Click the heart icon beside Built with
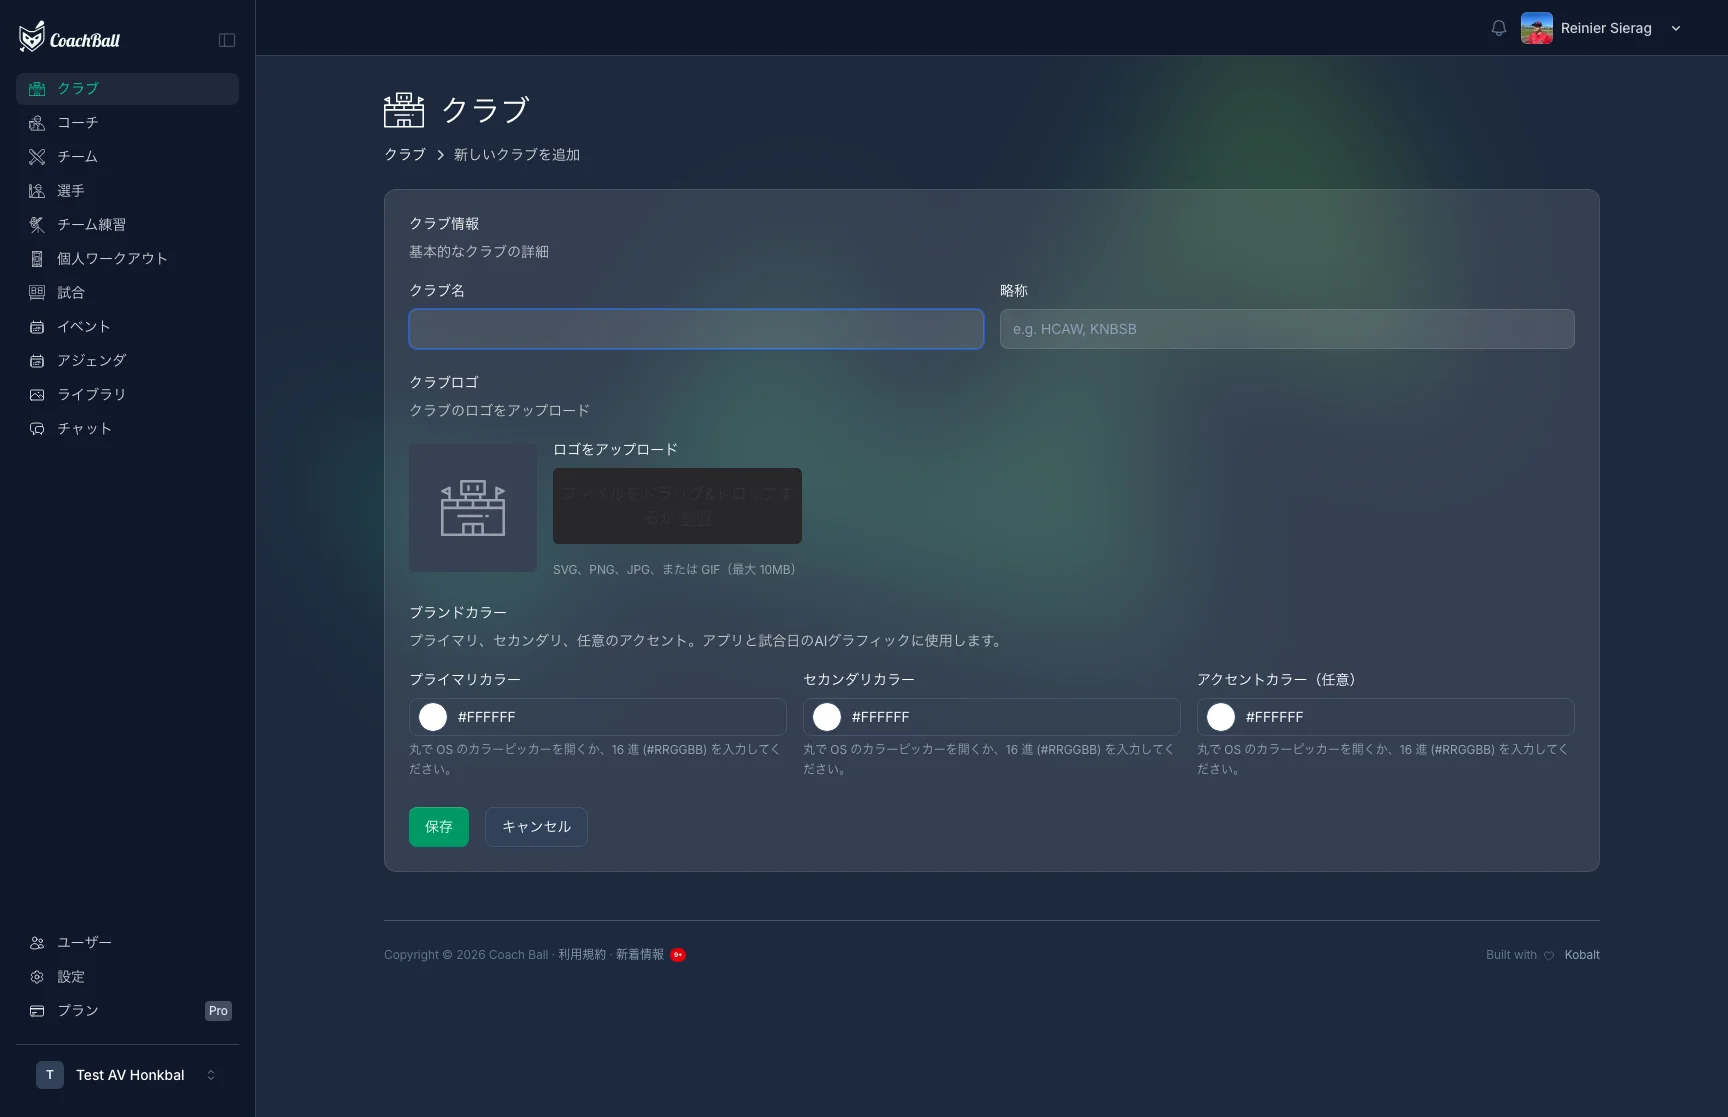 tap(1549, 955)
